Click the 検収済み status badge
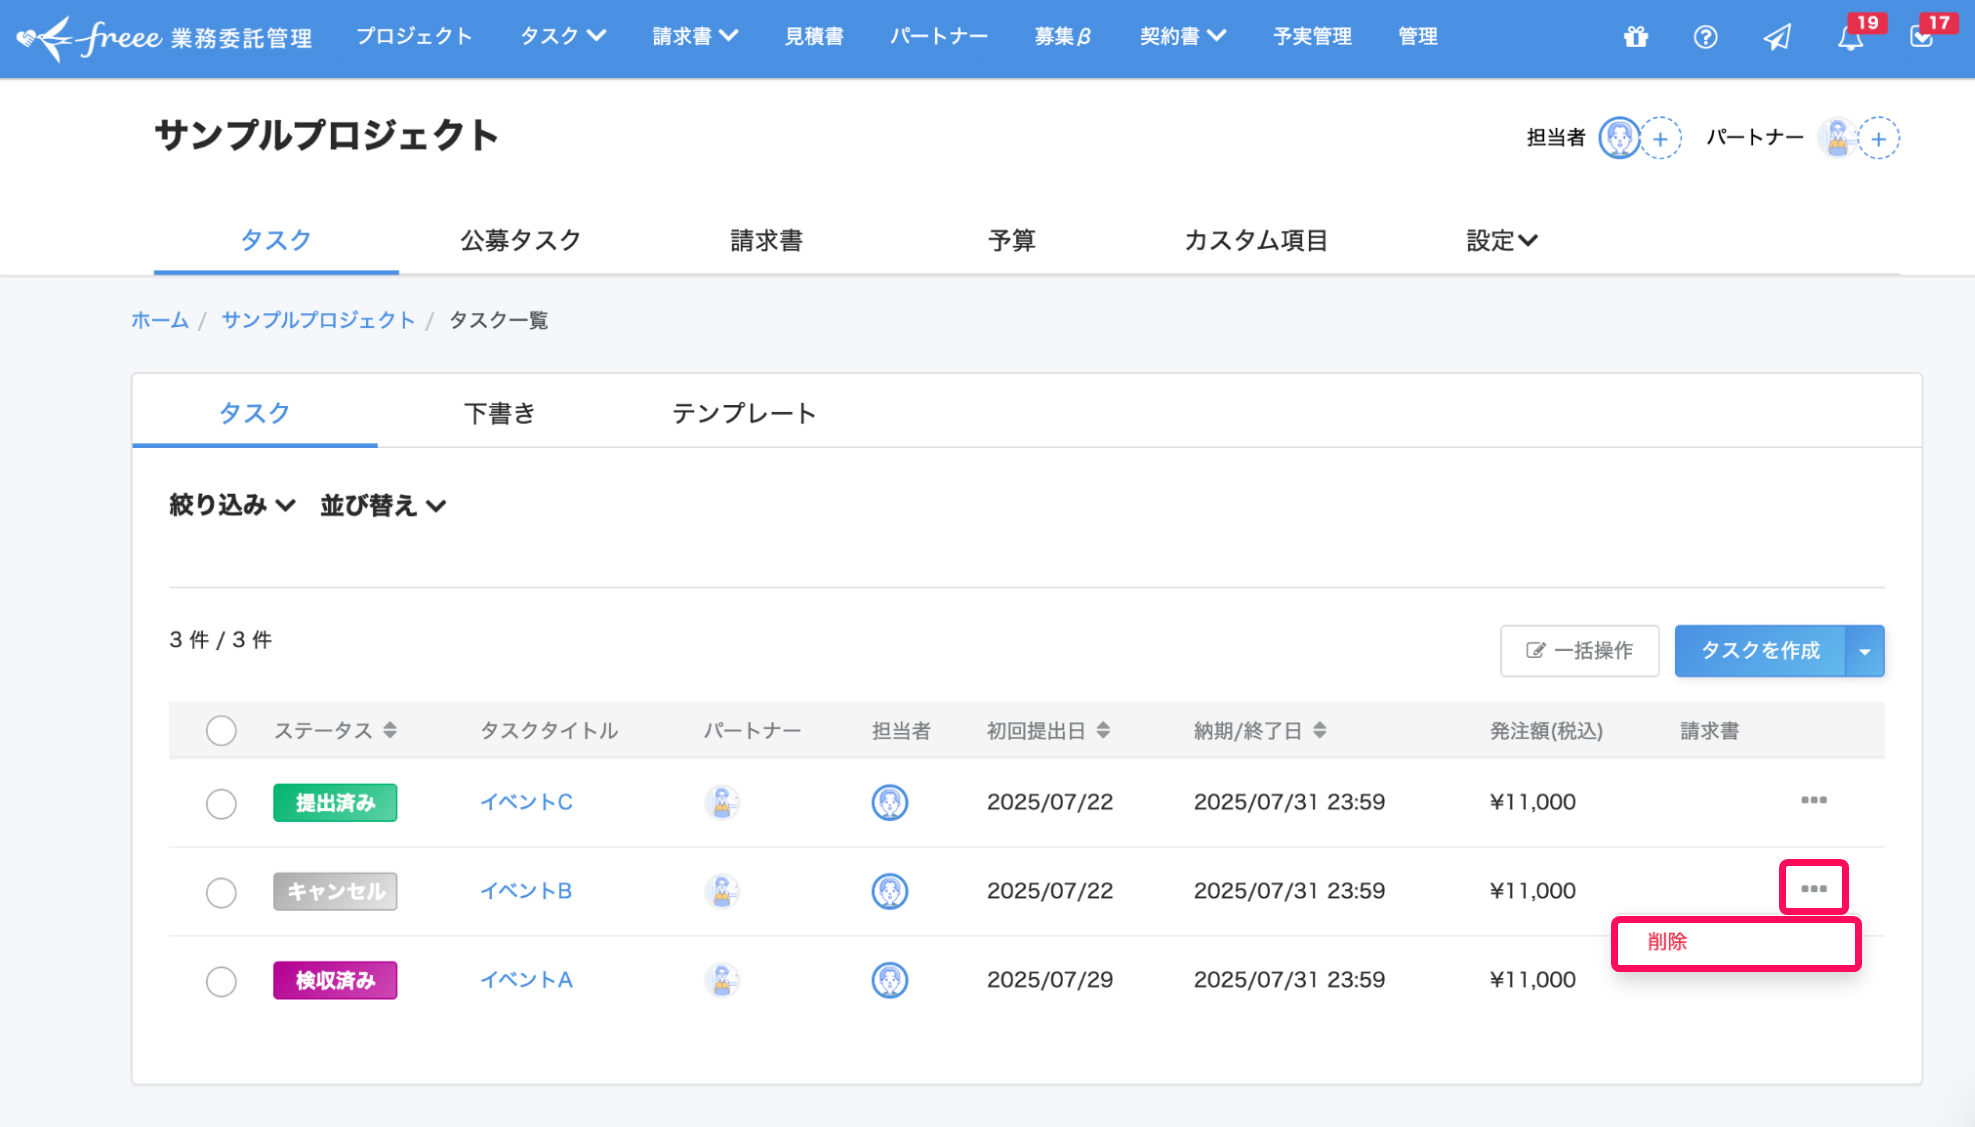Image resolution: width=1975 pixels, height=1127 pixels. click(x=335, y=981)
